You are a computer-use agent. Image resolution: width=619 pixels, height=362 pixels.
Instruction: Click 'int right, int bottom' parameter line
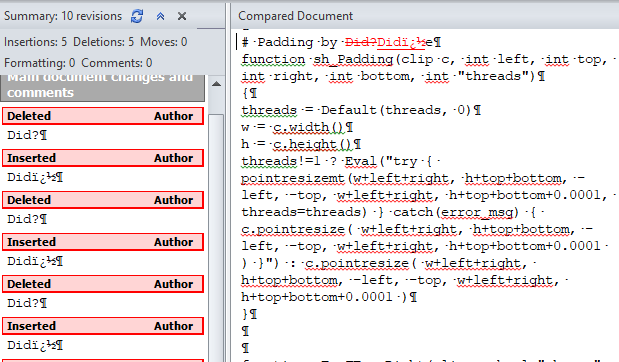(326, 76)
